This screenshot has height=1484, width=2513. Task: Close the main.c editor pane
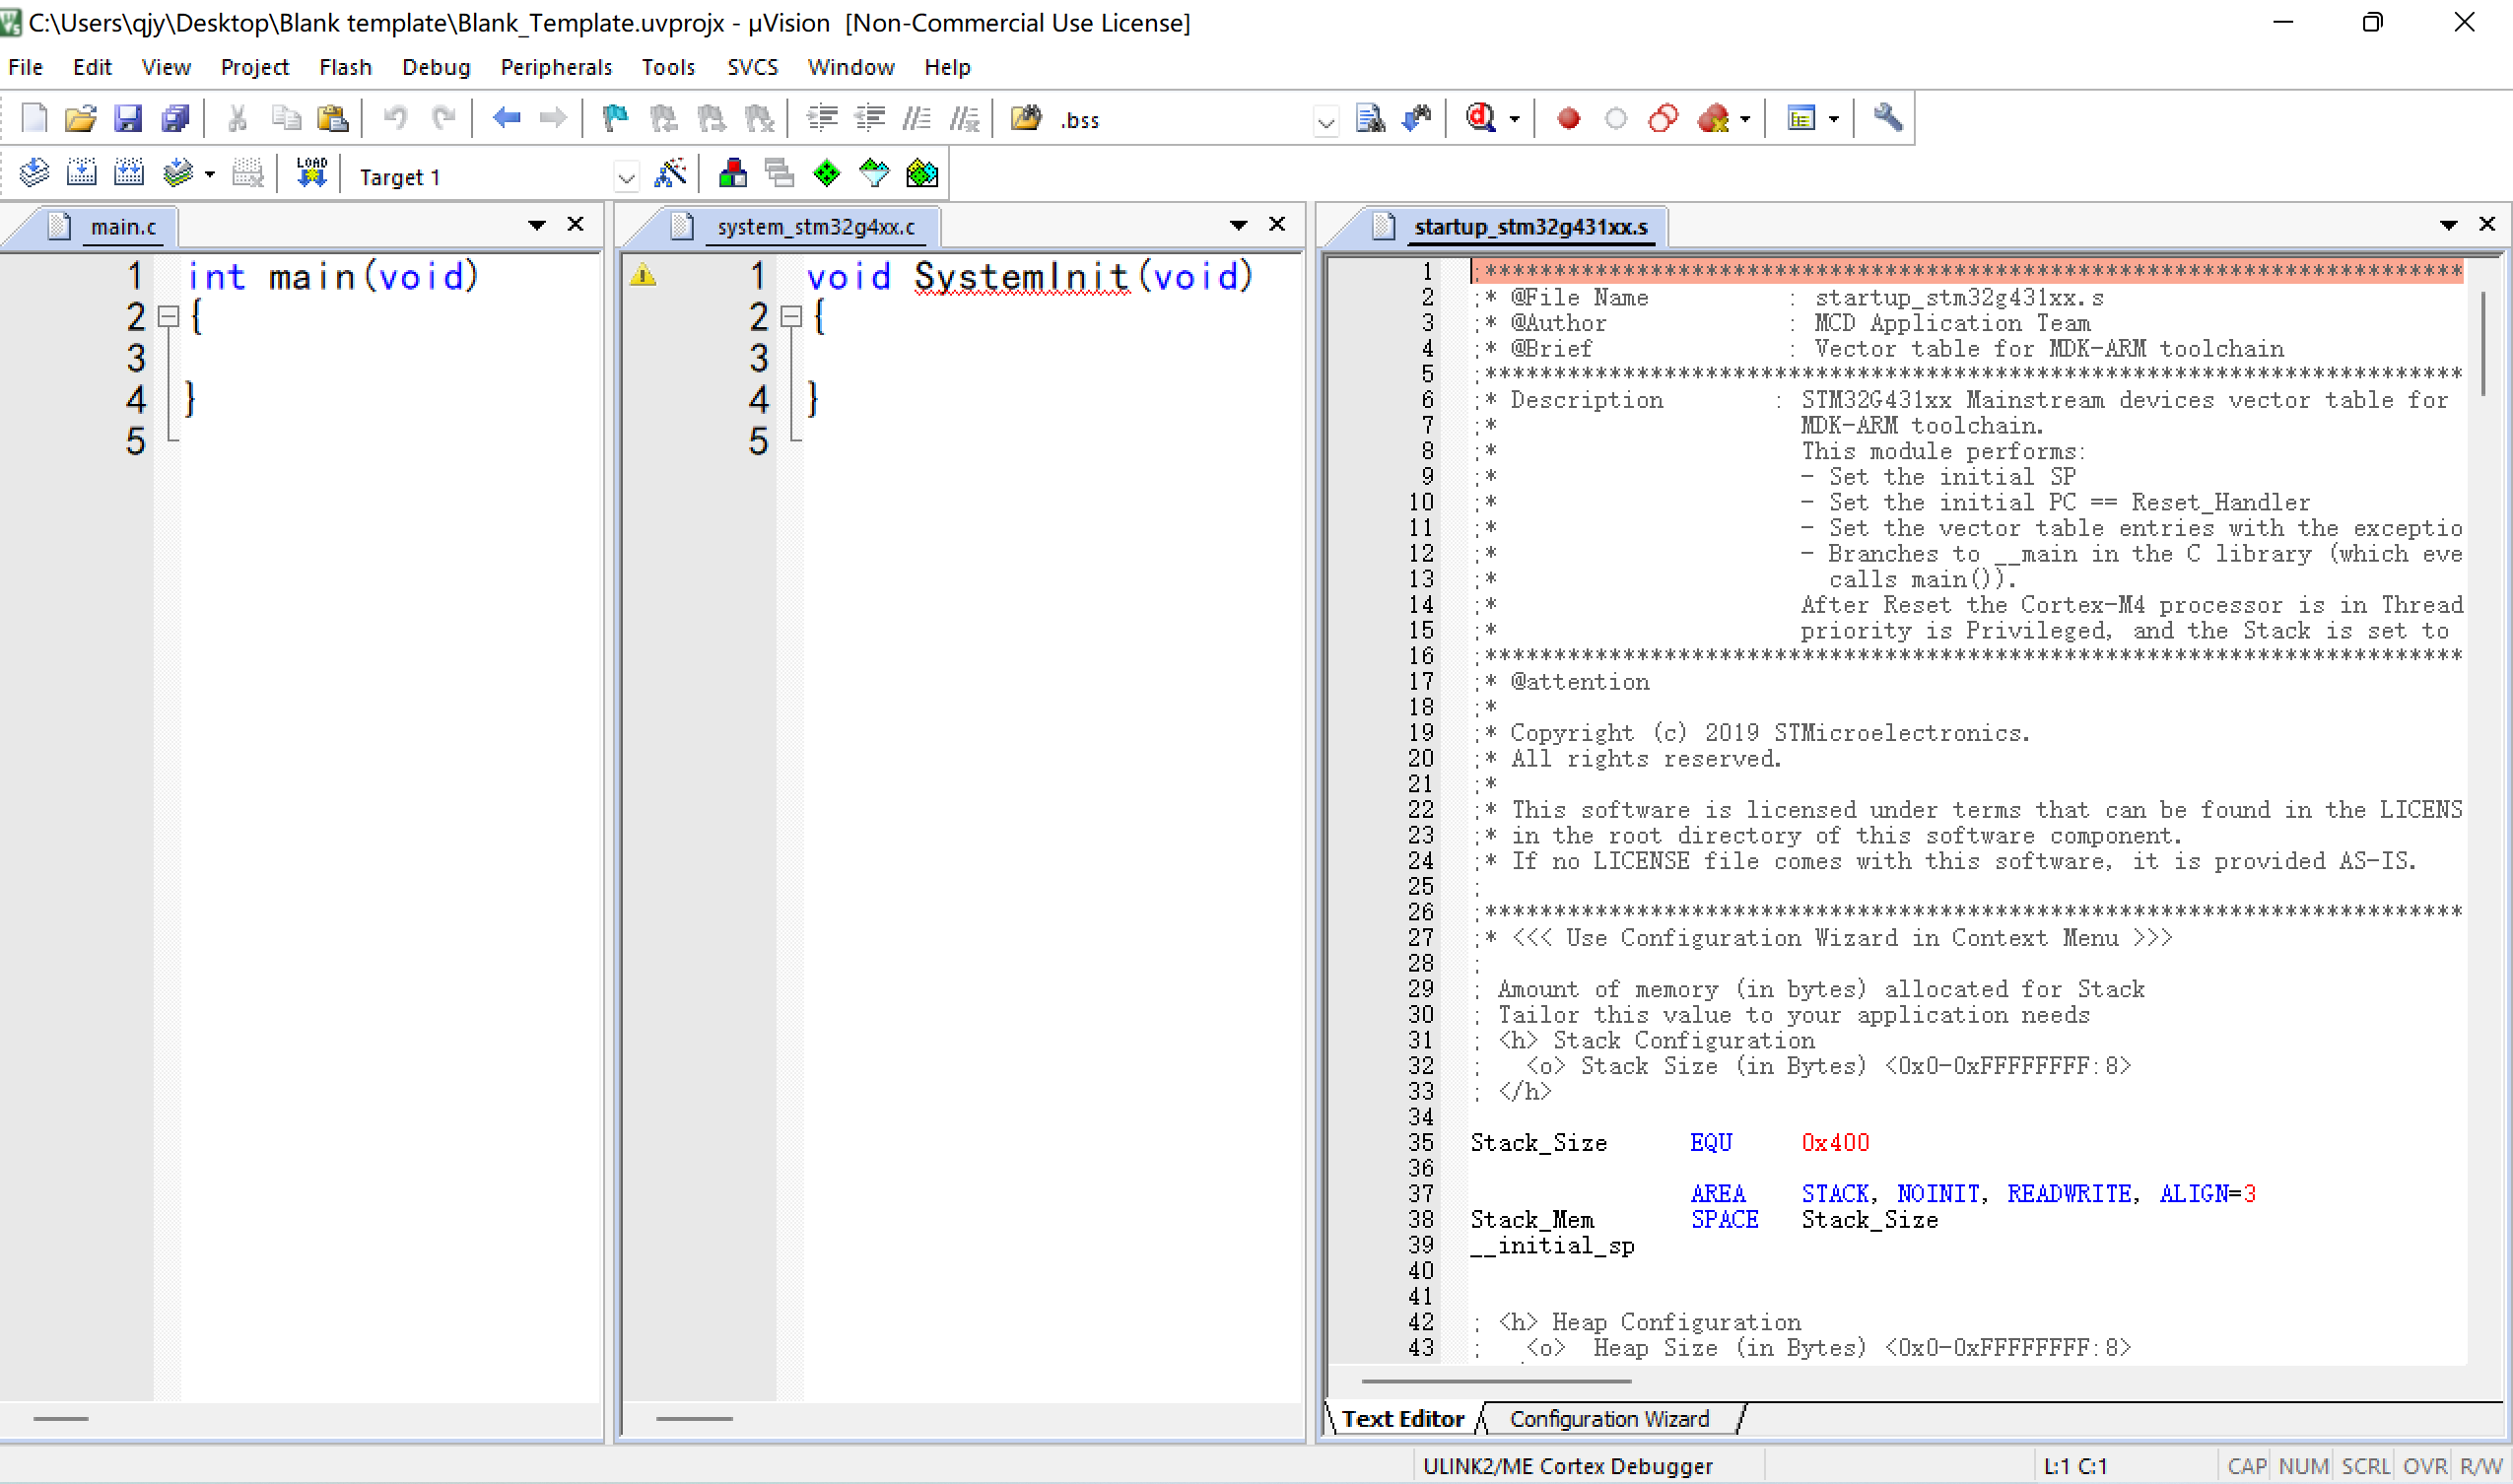575,224
